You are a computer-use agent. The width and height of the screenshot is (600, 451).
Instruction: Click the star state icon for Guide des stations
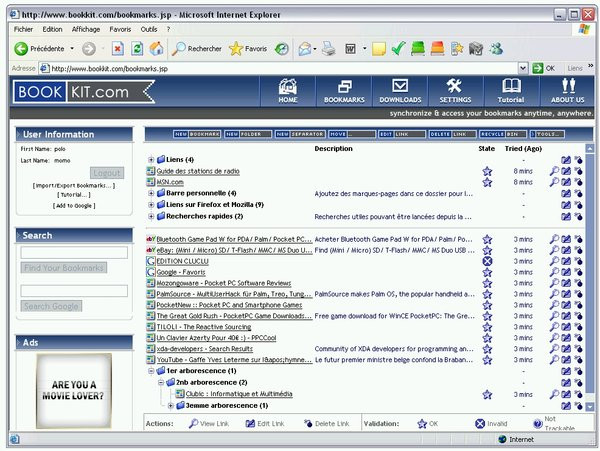click(487, 171)
